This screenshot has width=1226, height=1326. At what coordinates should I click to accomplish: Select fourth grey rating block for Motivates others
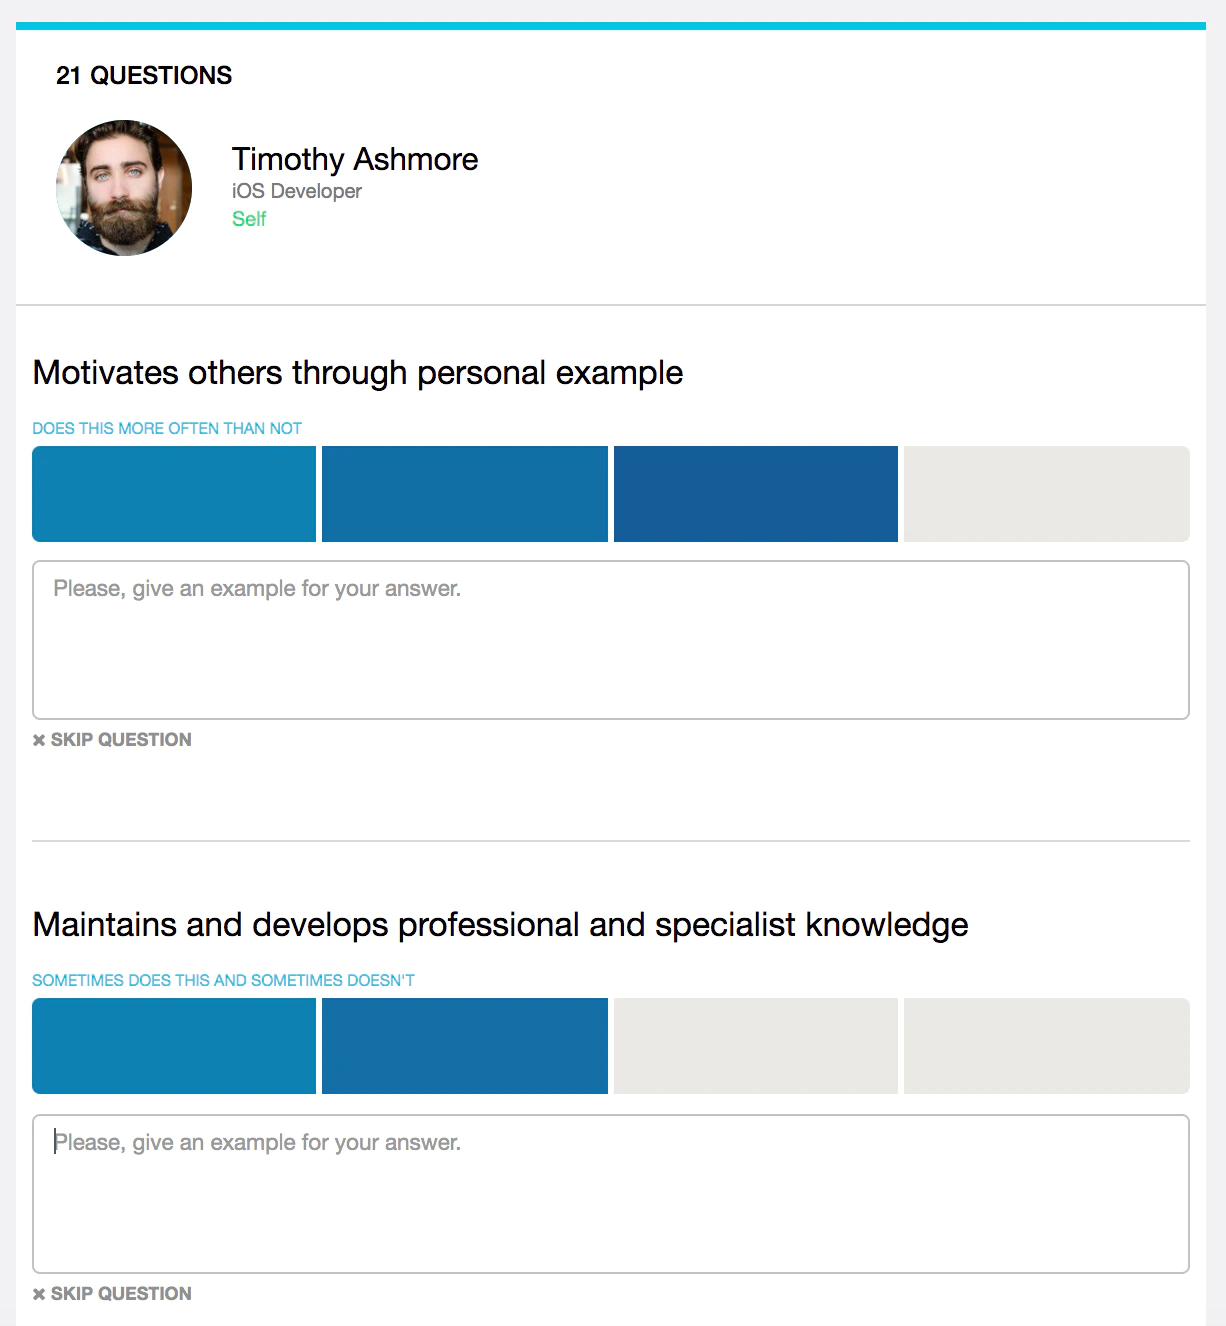point(1047,494)
